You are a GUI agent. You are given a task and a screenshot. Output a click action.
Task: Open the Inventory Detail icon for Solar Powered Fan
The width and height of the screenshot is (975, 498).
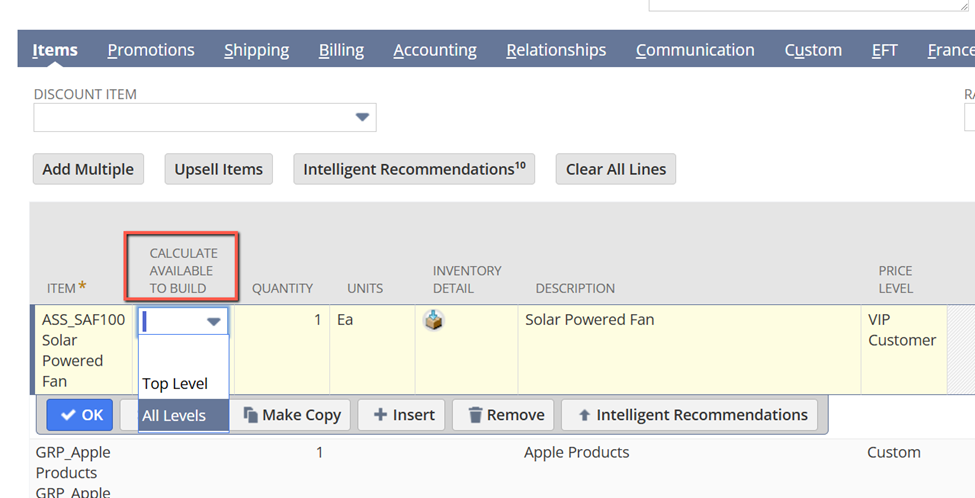click(x=434, y=321)
